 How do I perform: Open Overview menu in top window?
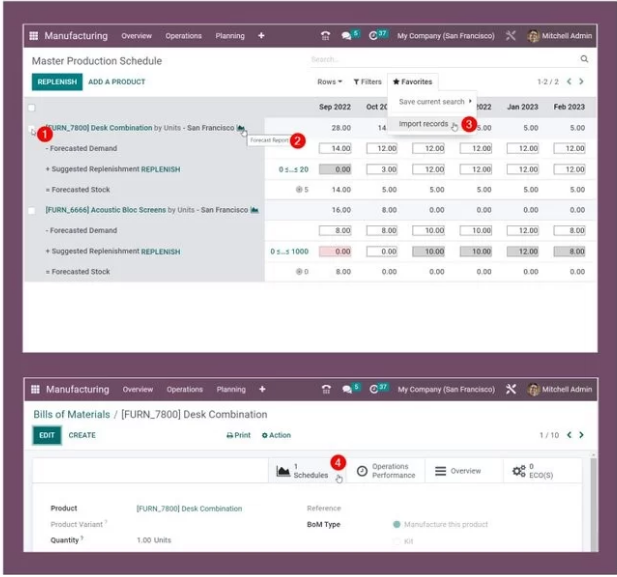[x=136, y=36]
